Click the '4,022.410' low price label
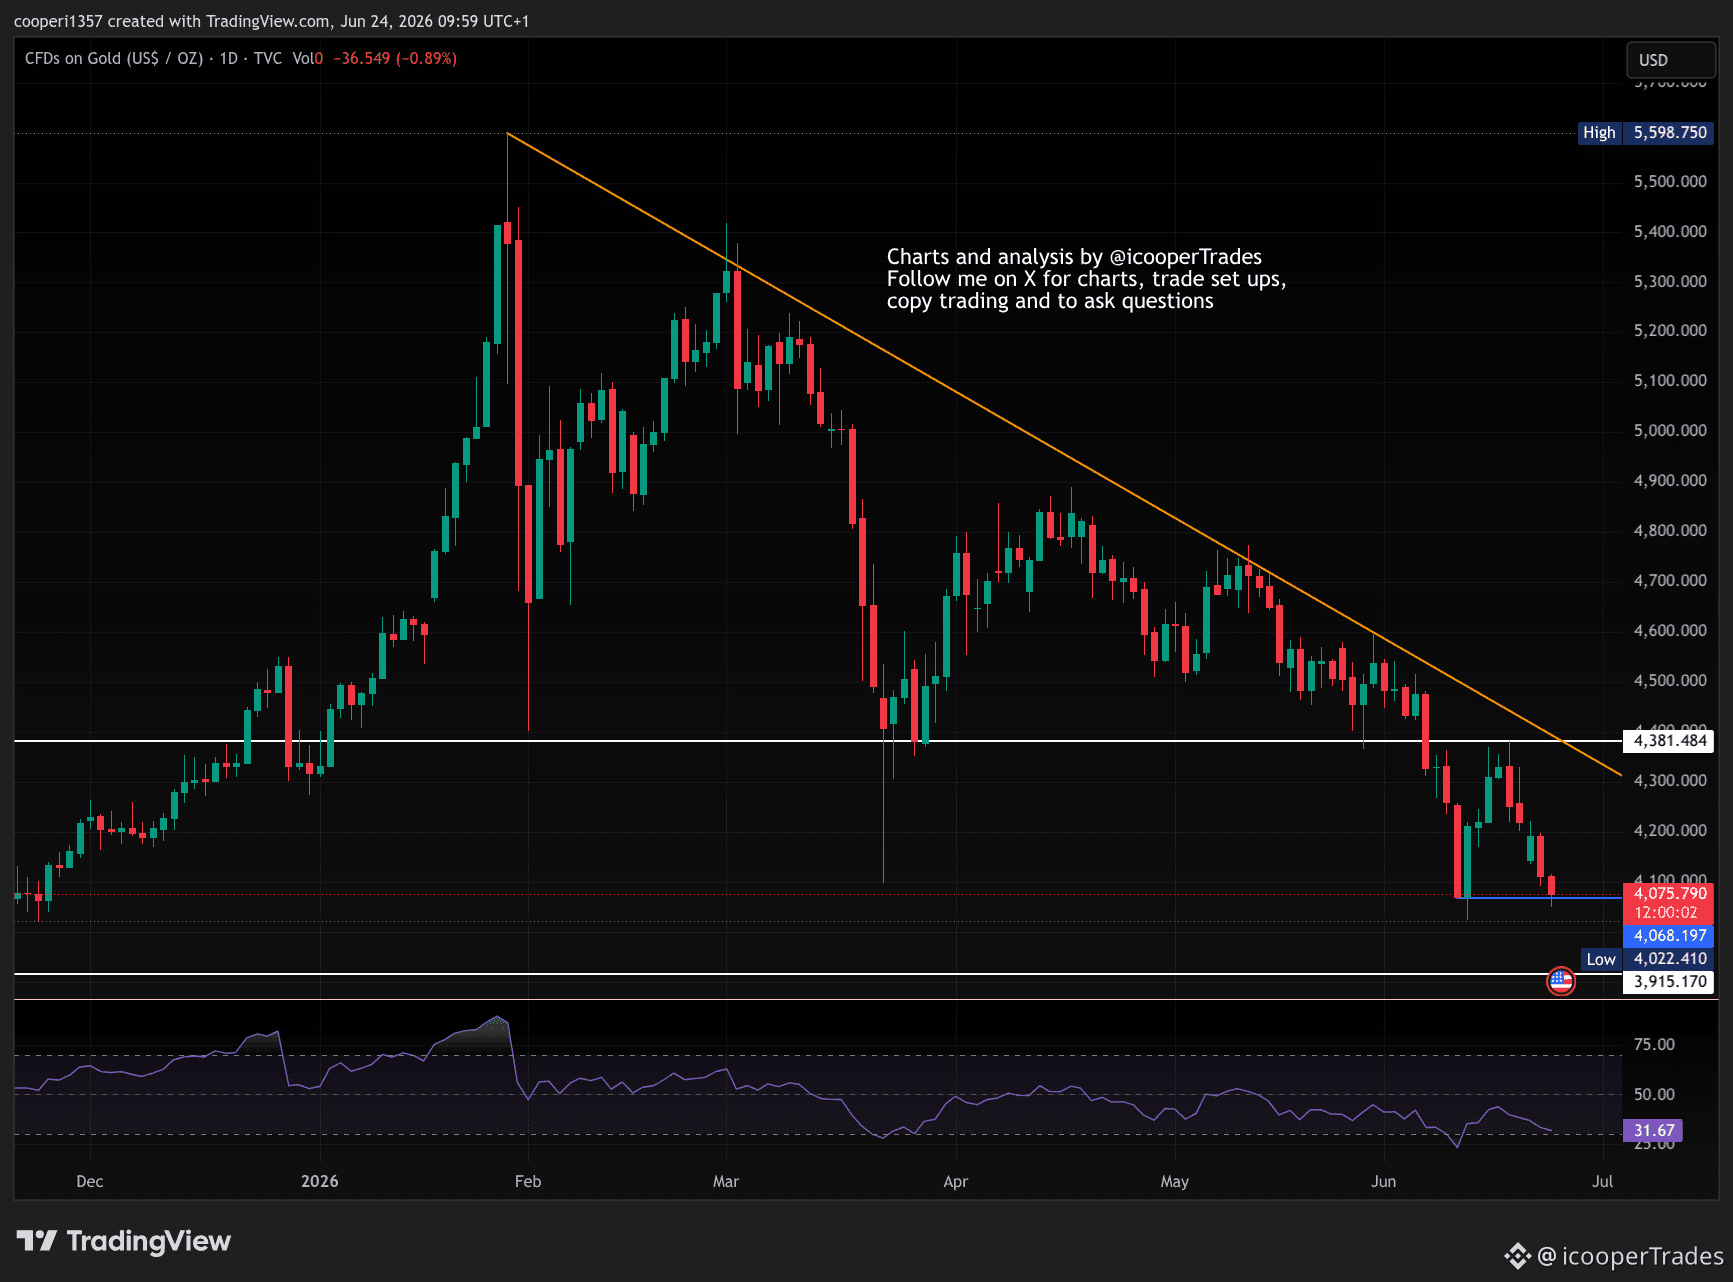 [x=1670, y=959]
